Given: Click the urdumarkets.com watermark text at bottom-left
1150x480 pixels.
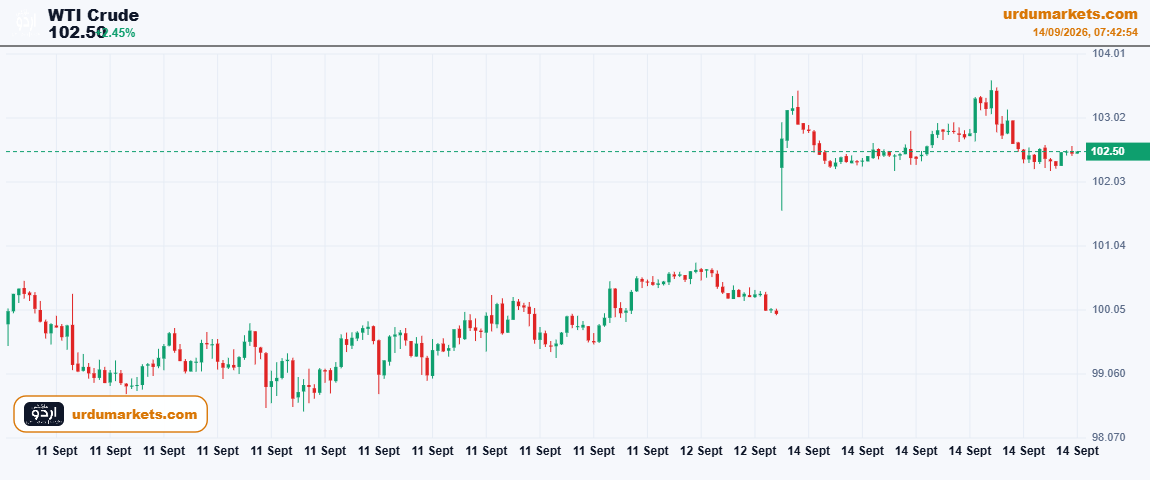Looking at the screenshot, I should pyautogui.click(x=135, y=415).
